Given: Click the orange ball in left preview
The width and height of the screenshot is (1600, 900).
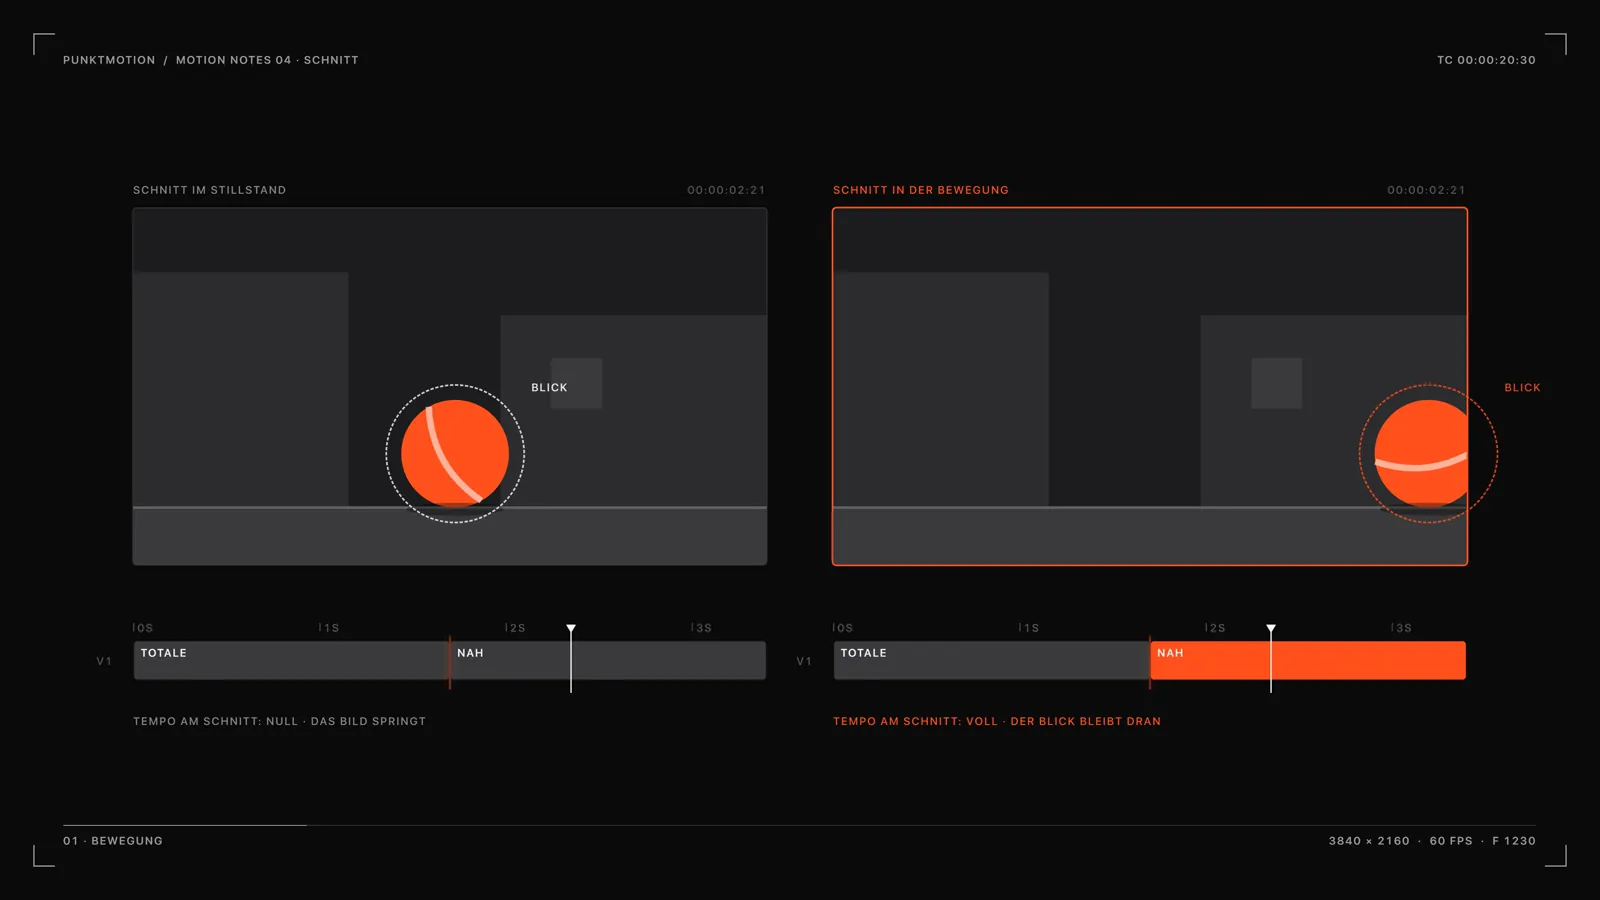Looking at the screenshot, I should tap(455, 454).
